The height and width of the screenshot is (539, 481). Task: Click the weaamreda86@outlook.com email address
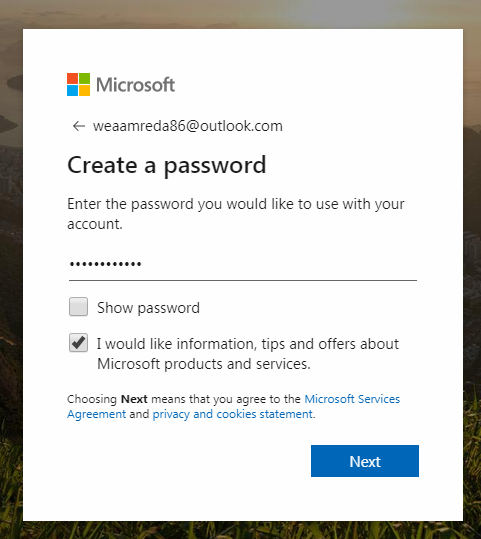[x=188, y=126]
